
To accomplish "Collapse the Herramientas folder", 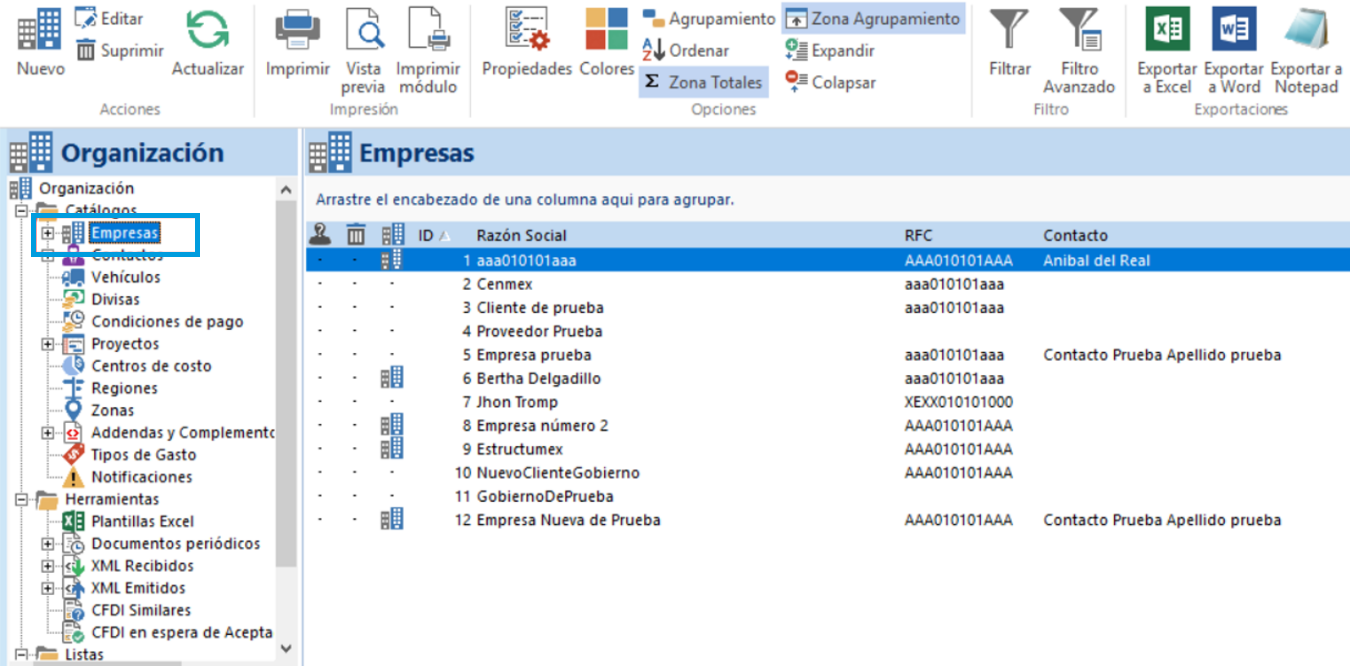I will coord(20,499).
